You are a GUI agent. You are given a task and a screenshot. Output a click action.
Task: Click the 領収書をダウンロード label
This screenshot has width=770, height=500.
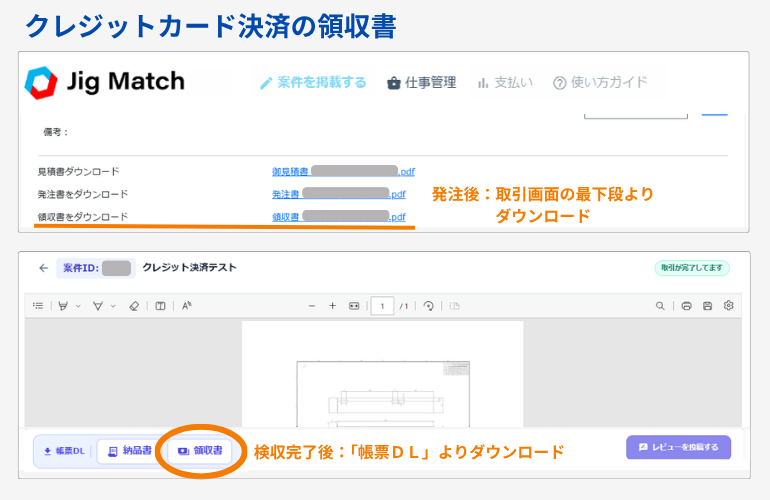pos(83,217)
